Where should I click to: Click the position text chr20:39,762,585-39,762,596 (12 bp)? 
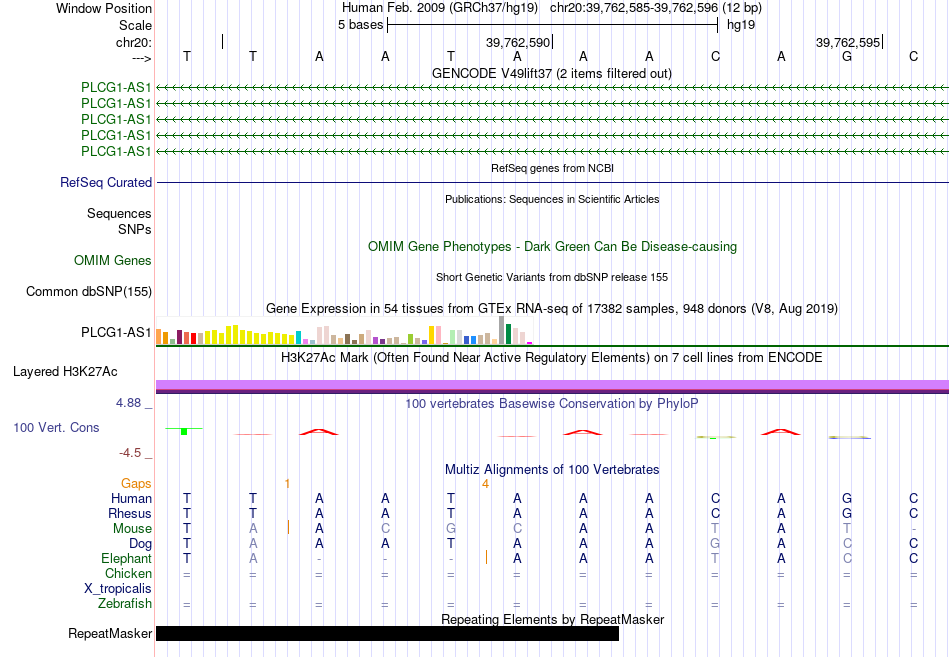pos(656,8)
